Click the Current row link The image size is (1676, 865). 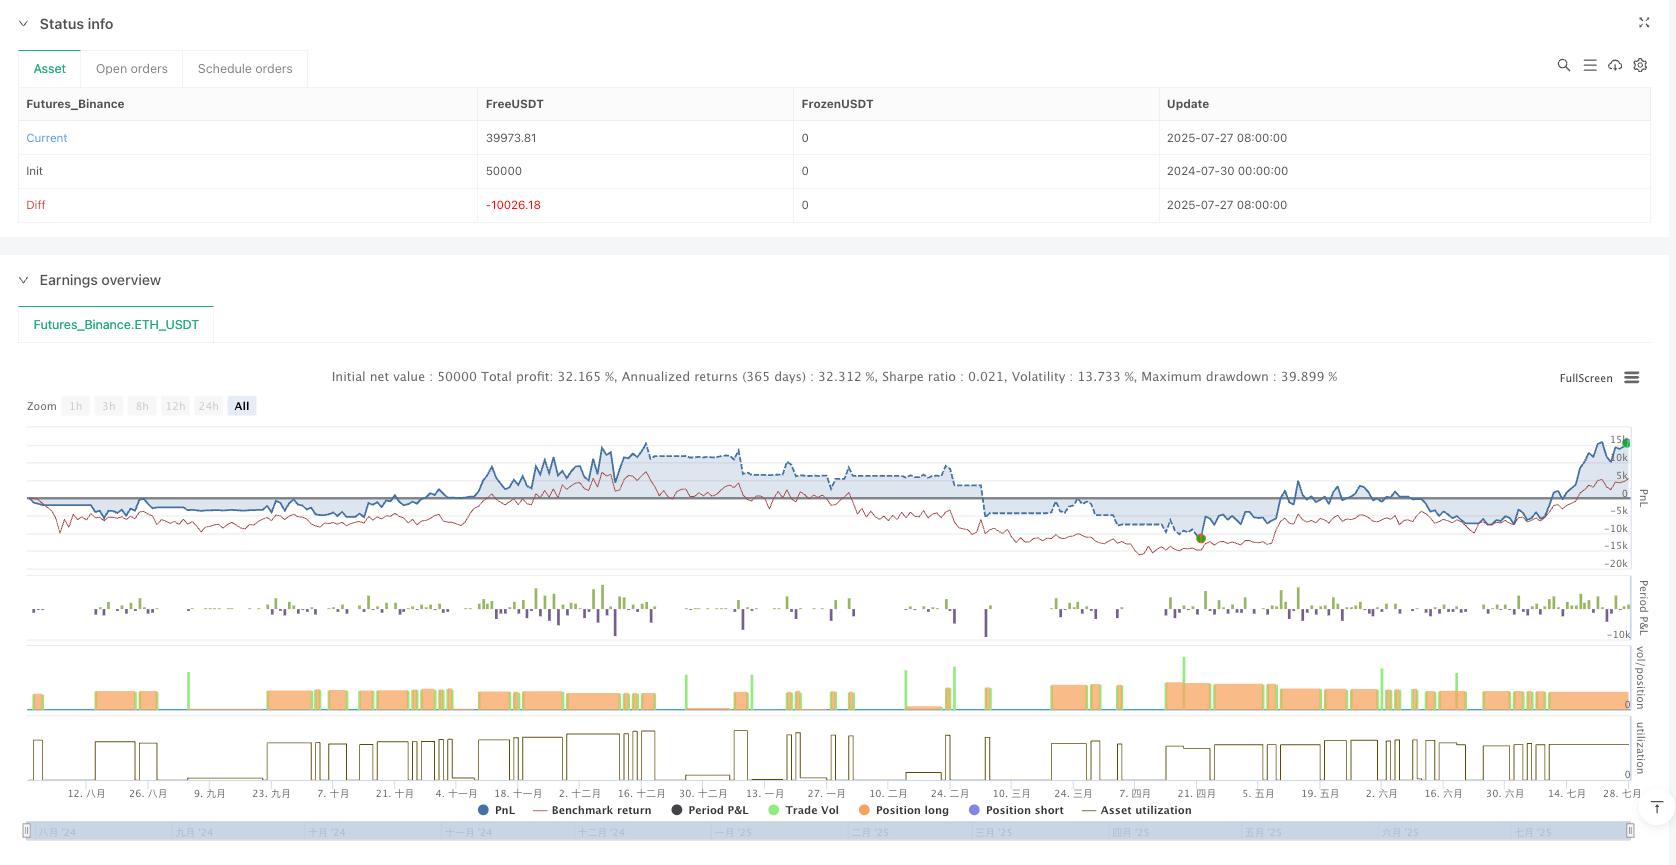click(x=47, y=138)
